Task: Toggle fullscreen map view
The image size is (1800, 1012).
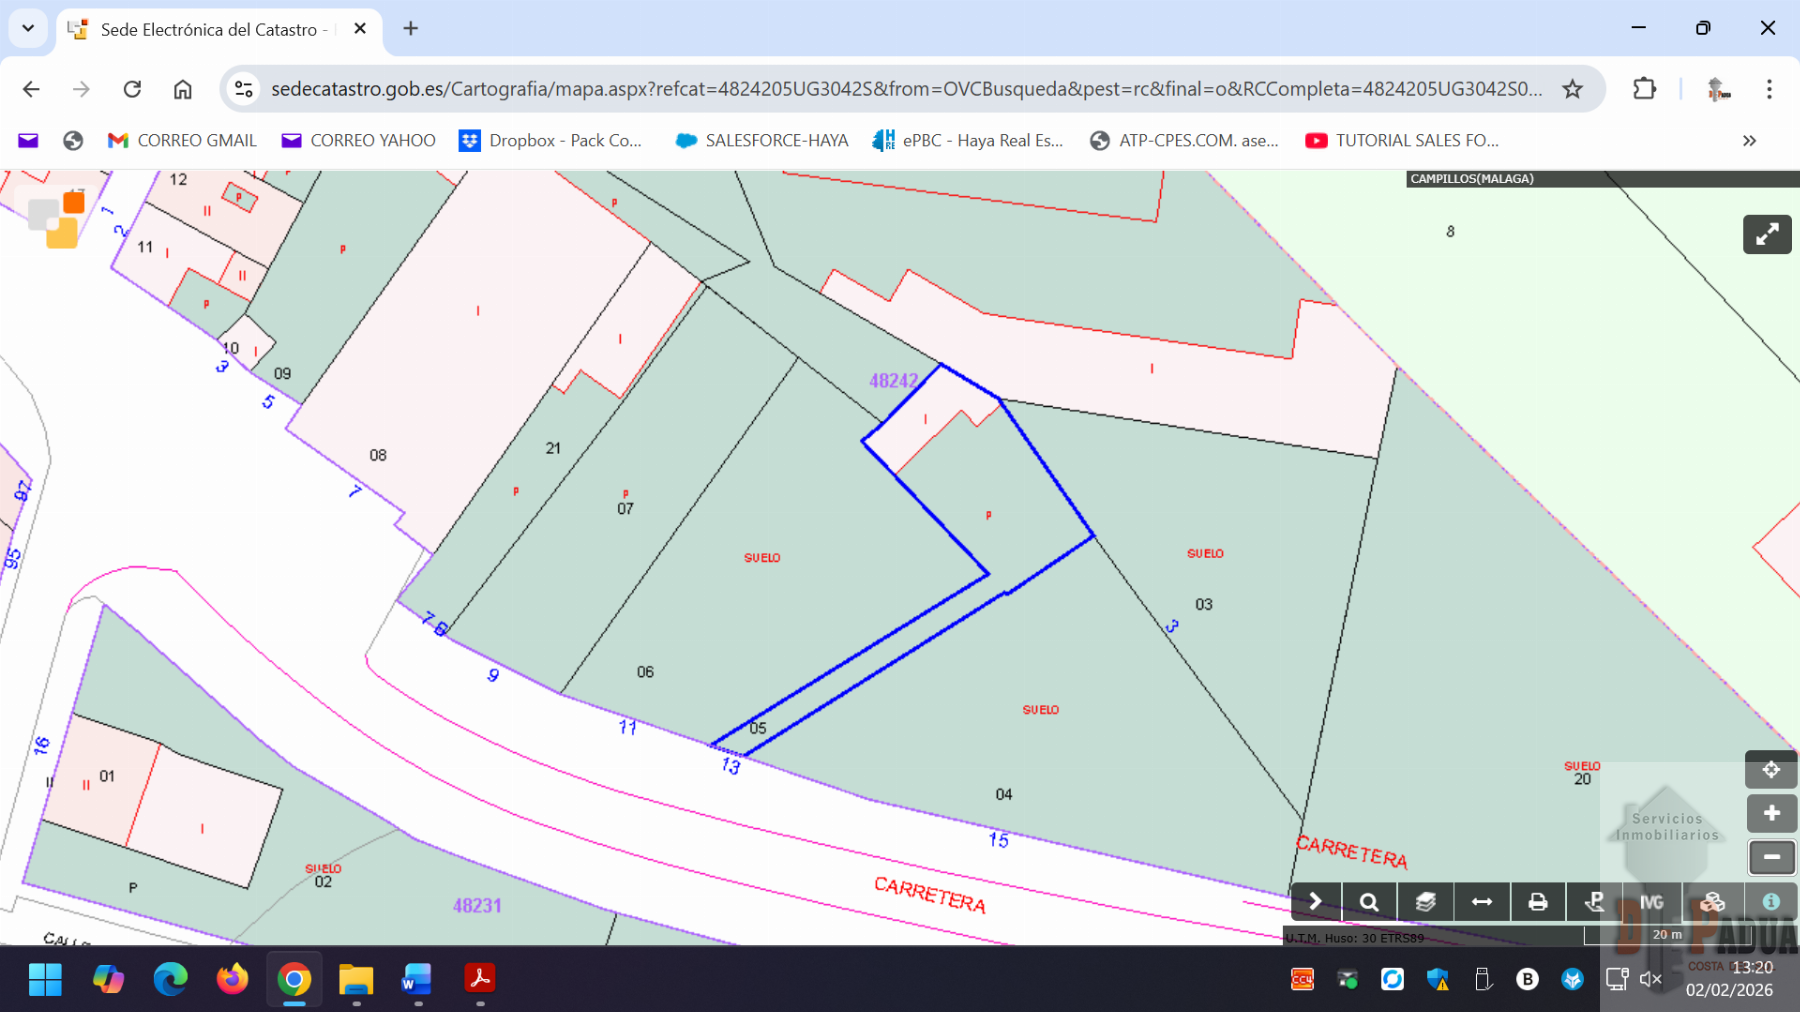Action: [x=1767, y=235]
